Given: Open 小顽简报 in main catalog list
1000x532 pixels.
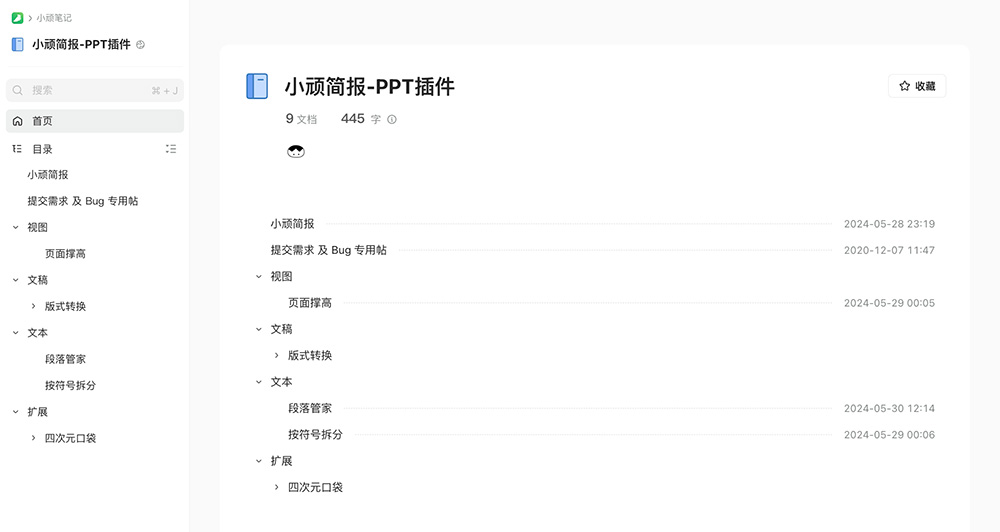Looking at the screenshot, I should (292, 224).
